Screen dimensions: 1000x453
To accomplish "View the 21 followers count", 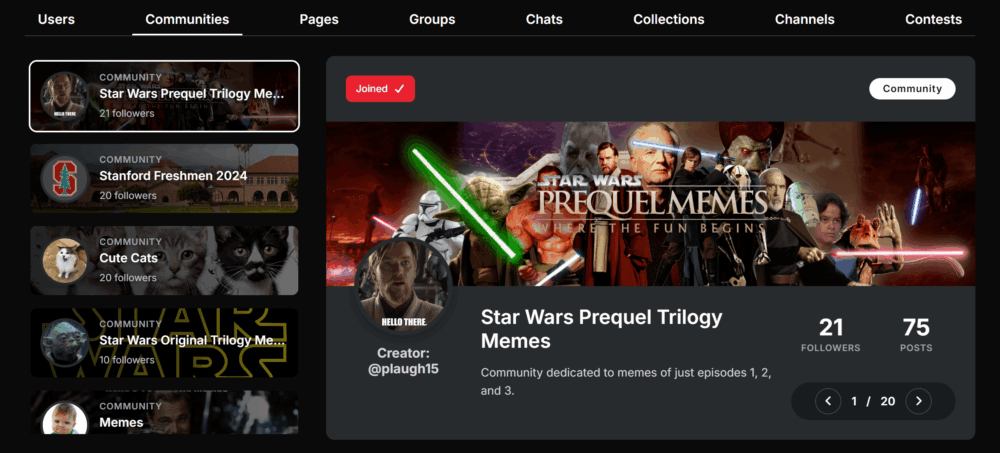I will [830, 335].
